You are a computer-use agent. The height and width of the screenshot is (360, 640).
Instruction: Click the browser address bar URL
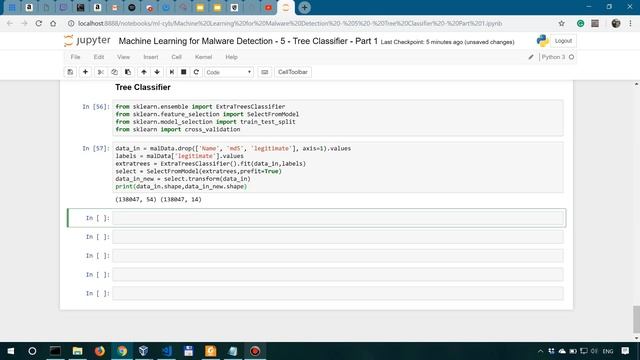[290, 24]
